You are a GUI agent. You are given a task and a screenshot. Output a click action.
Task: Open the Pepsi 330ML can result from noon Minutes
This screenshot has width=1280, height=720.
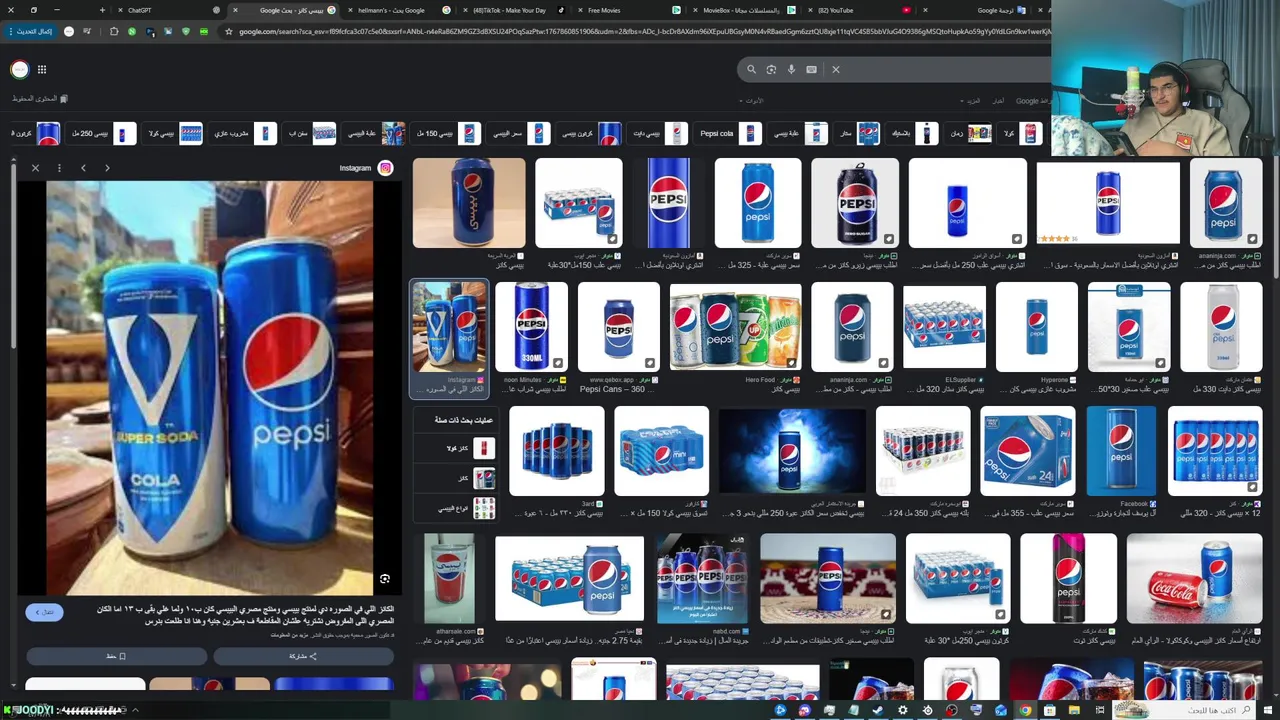(531, 327)
